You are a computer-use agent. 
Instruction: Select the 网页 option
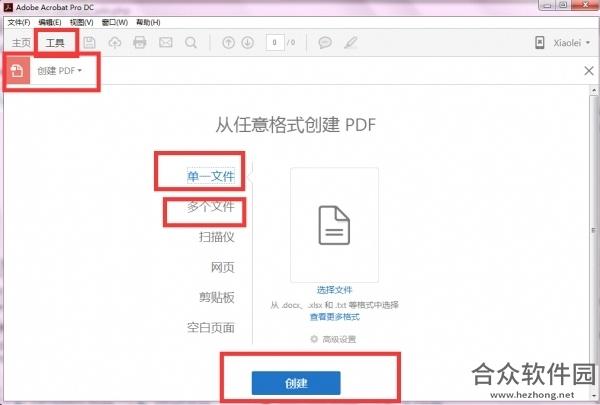pyautogui.click(x=222, y=267)
